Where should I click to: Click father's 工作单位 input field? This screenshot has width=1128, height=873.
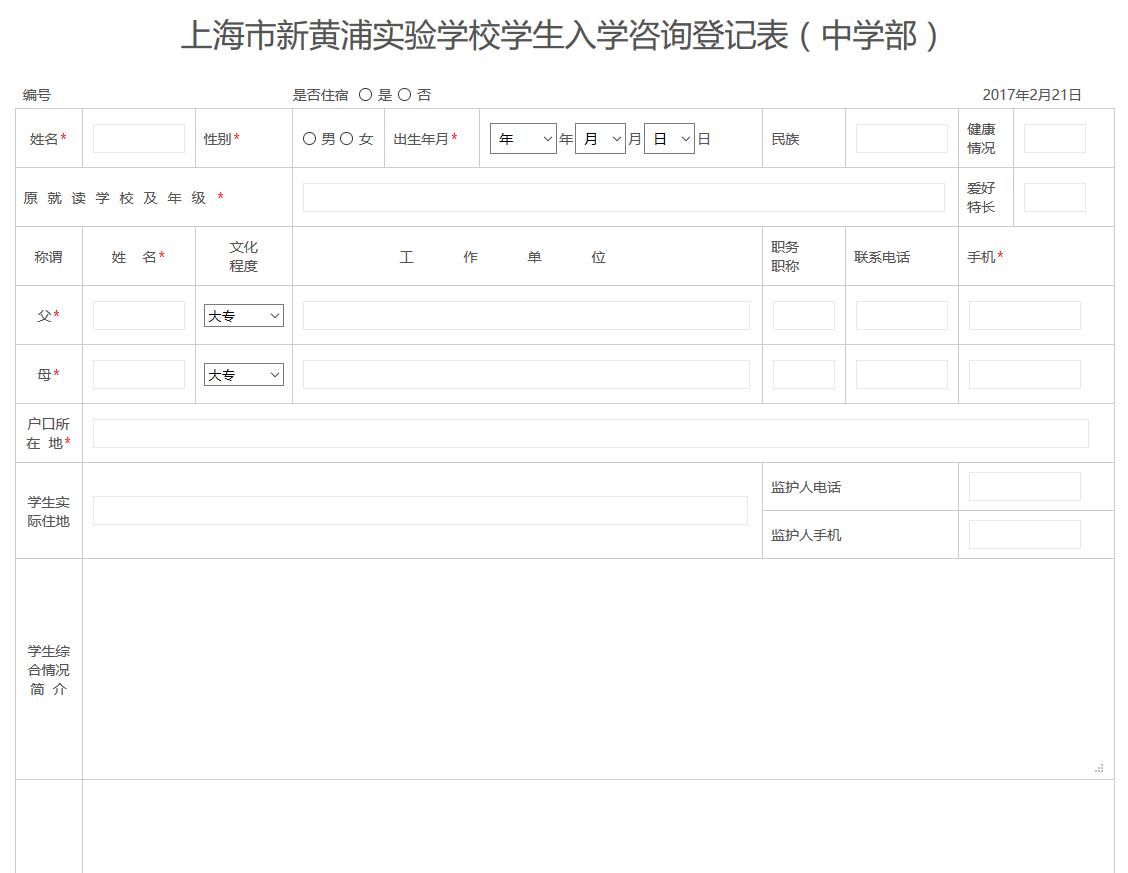click(x=527, y=316)
